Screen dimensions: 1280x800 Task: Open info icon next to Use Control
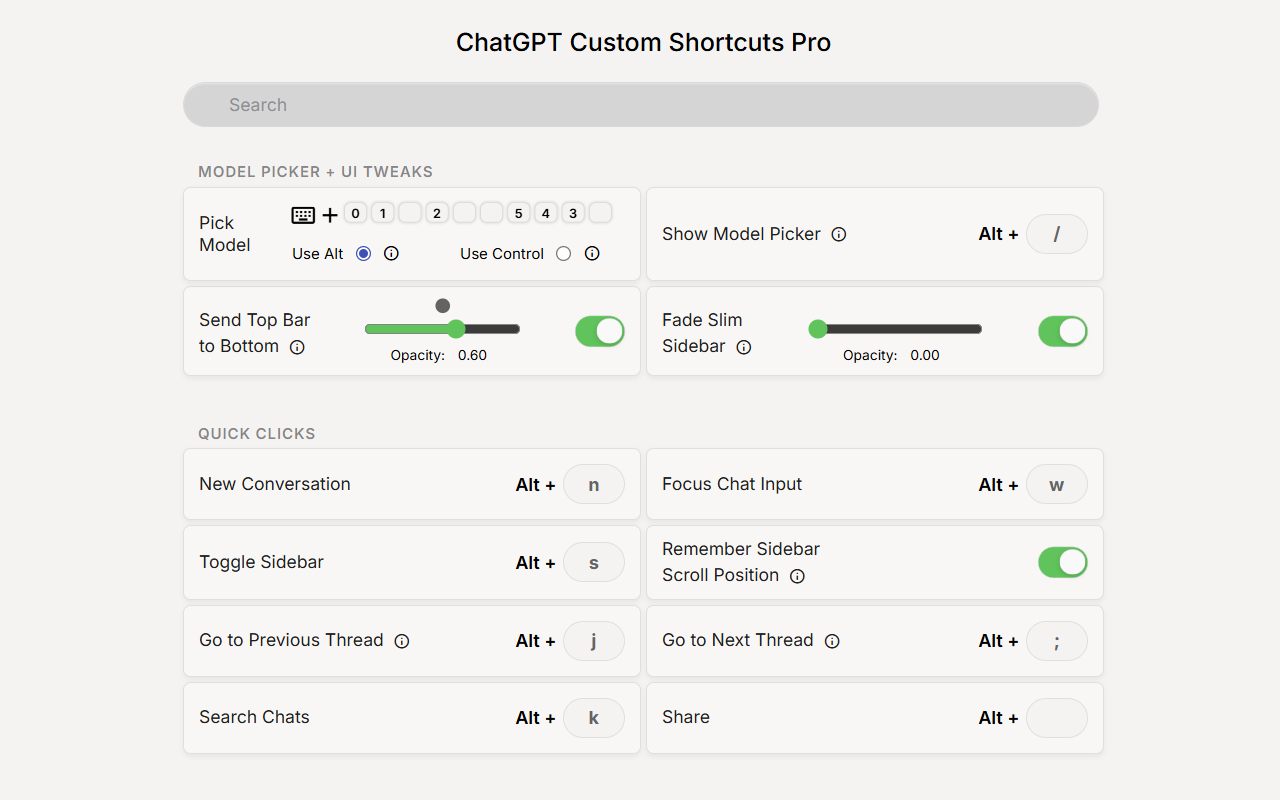click(x=592, y=254)
